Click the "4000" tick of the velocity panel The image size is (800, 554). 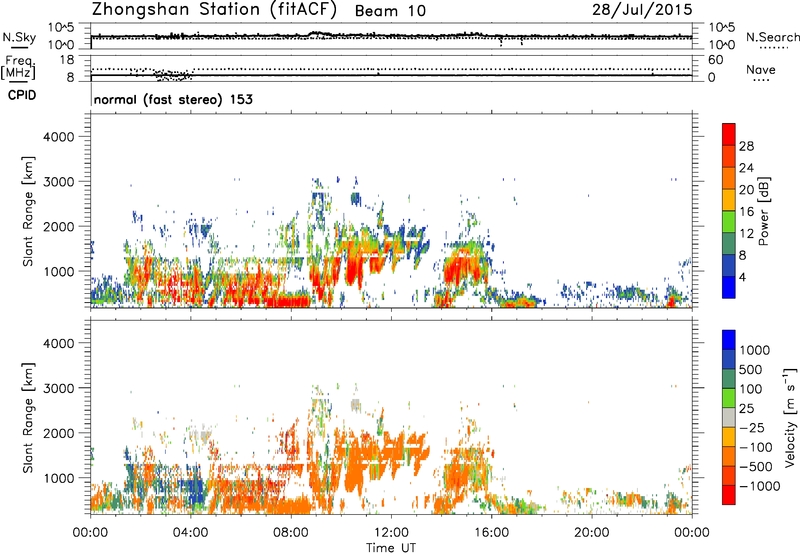point(58,343)
